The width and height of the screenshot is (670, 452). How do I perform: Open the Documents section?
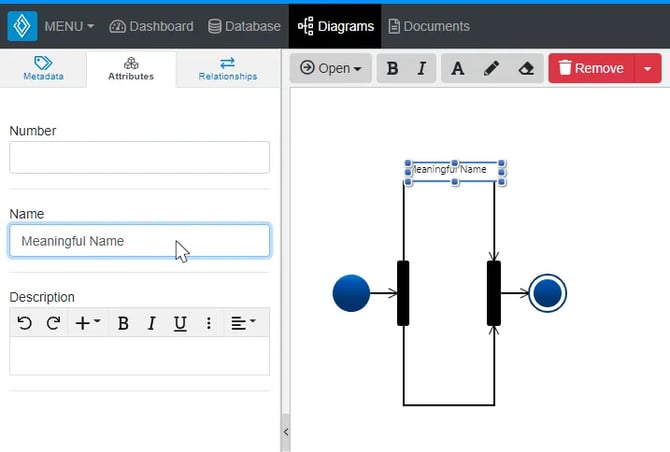[429, 26]
